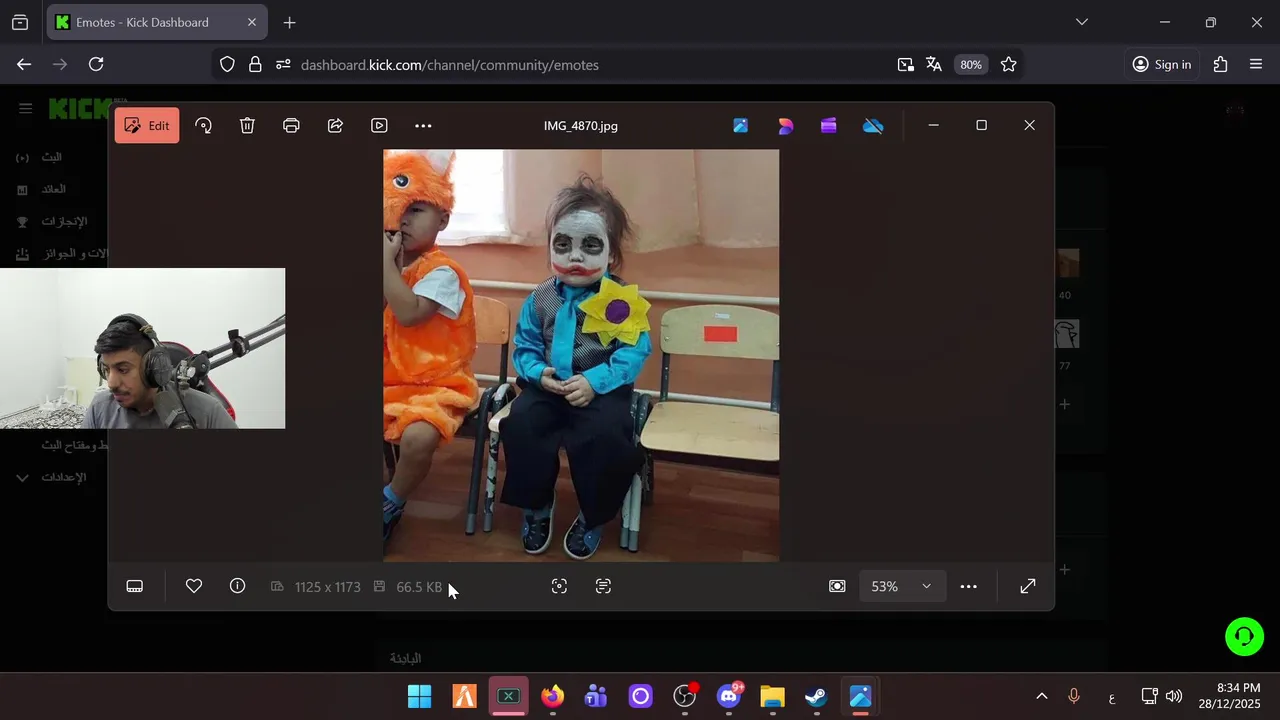The width and height of the screenshot is (1280, 720).
Task: Open the bottom bar ellipsis menu
Action: tap(968, 586)
